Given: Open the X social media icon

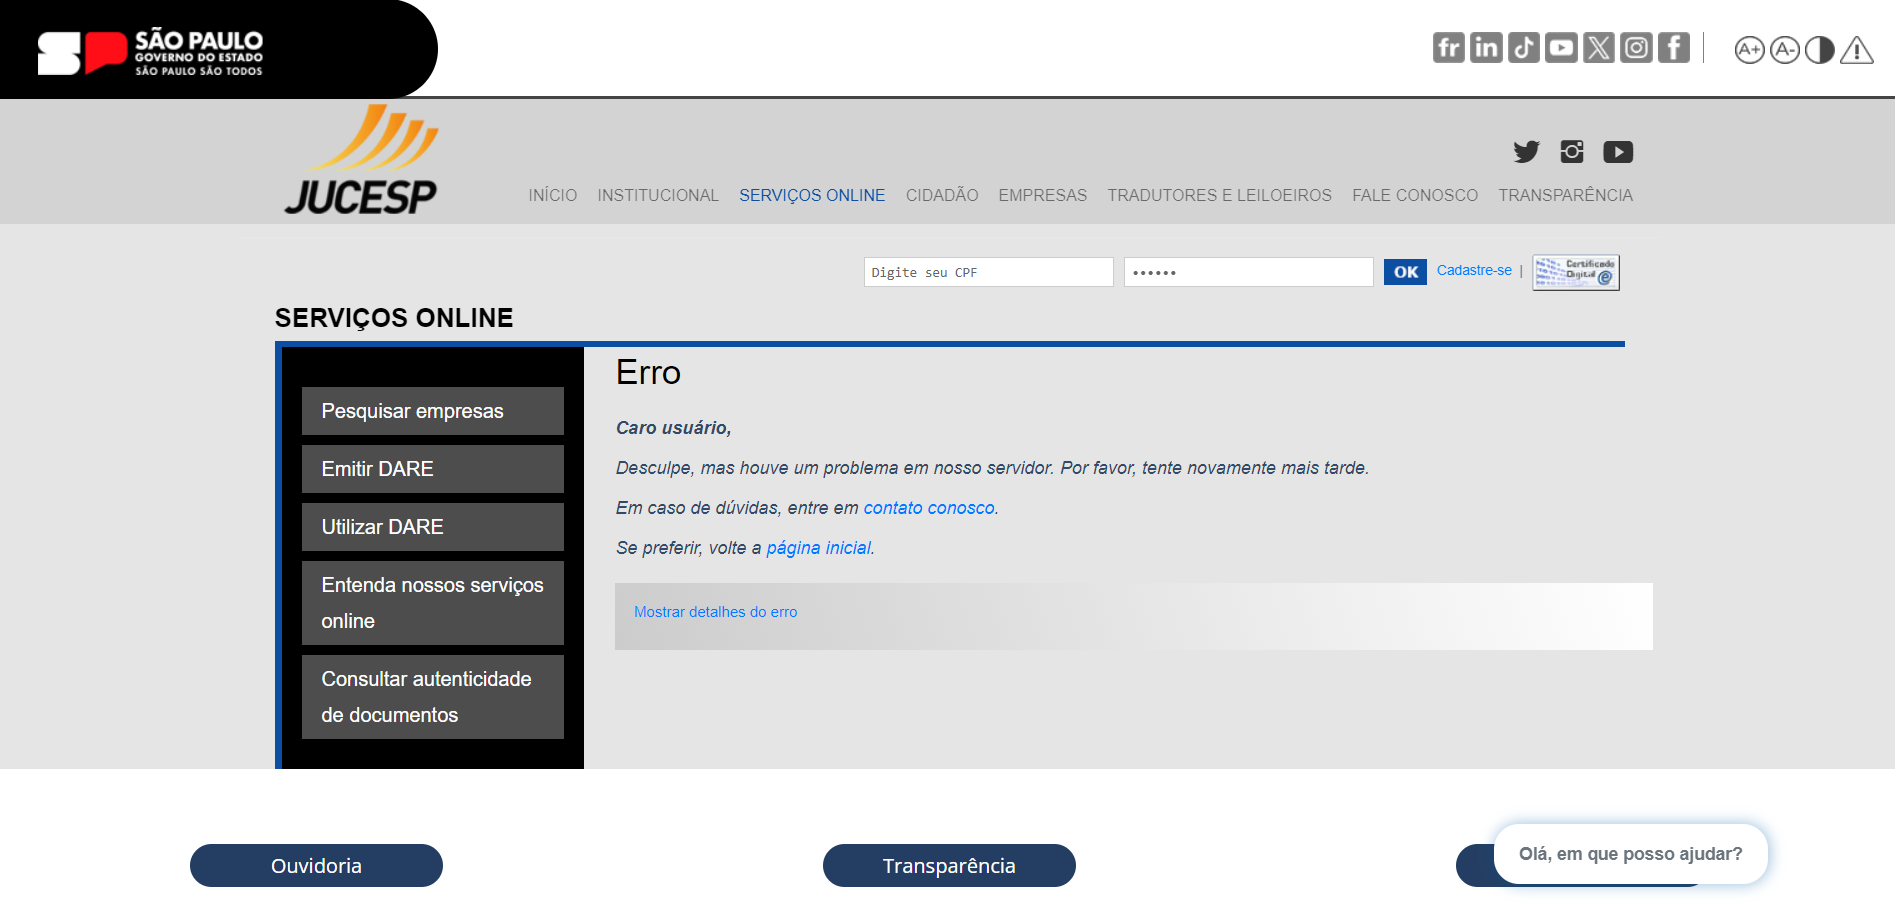Looking at the screenshot, I should 1599,48.
